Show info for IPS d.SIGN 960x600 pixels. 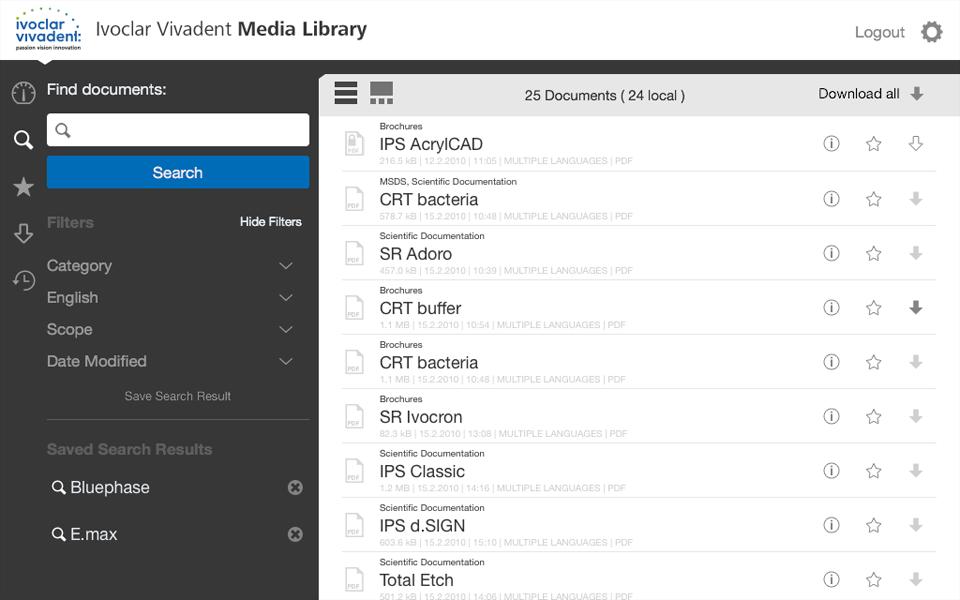click(x=831, y=525)
